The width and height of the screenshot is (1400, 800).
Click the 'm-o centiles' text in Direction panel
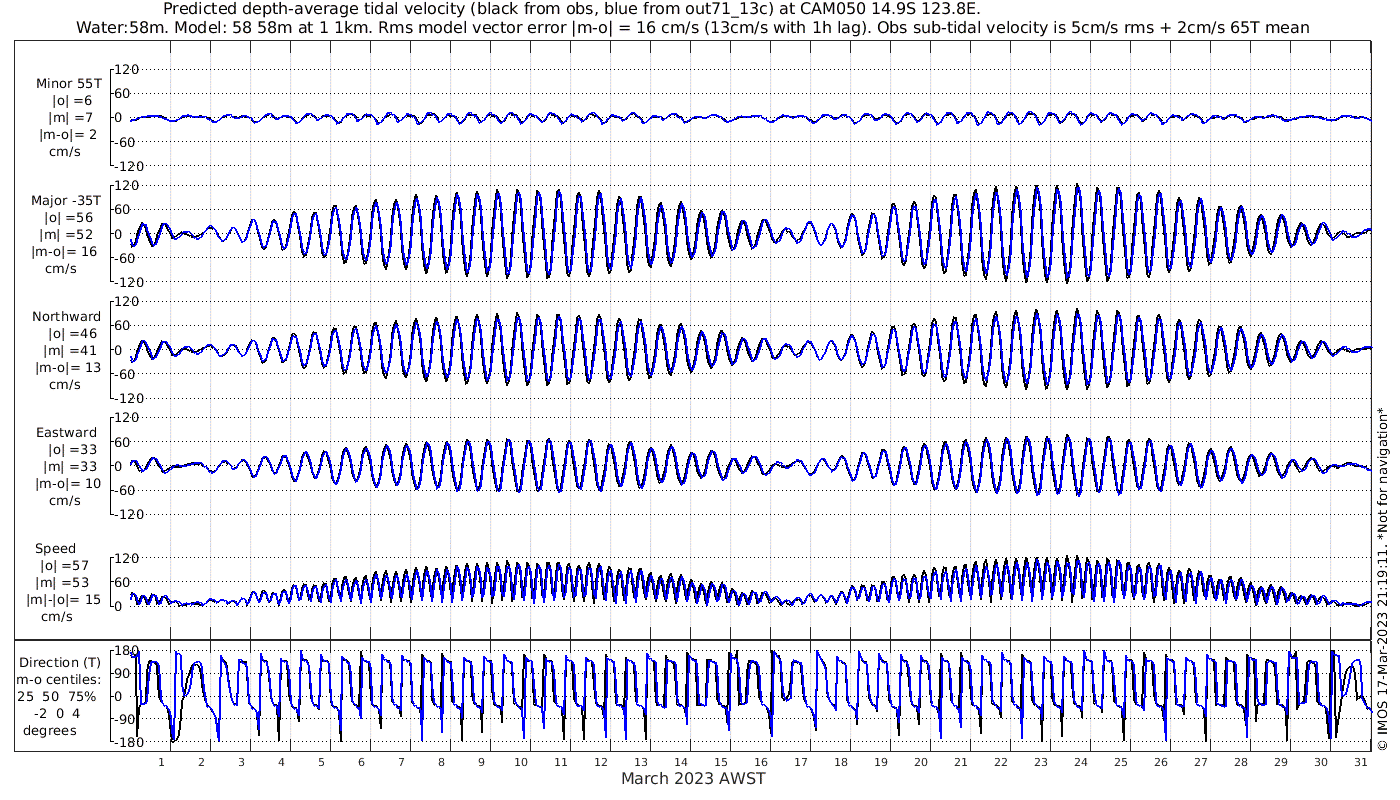(62, 679)
